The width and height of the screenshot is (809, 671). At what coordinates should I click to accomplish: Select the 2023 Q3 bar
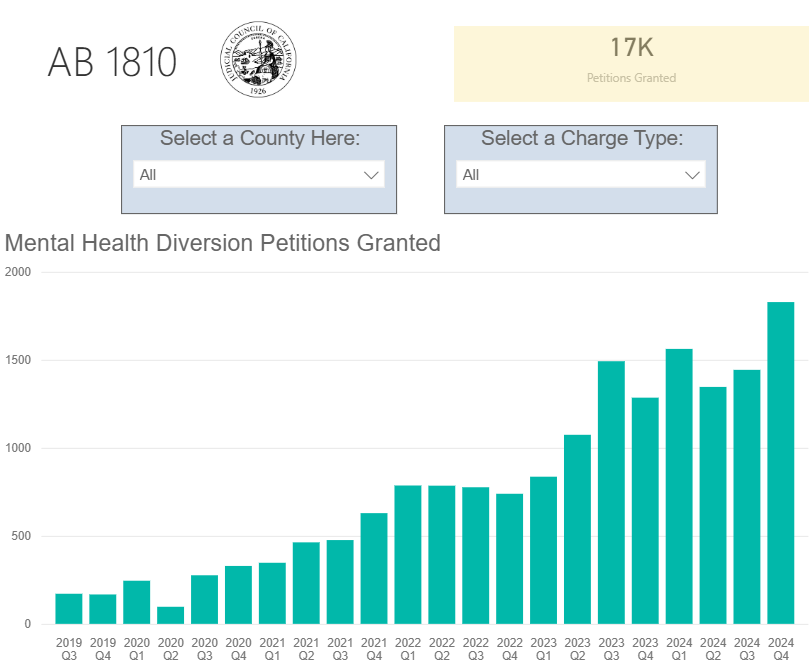pyautogui.click(x=611, y=492)
